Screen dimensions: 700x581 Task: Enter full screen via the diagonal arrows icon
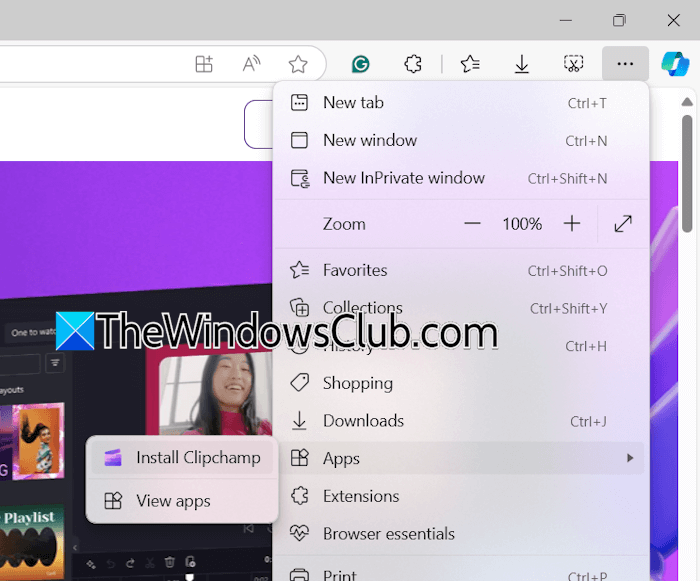(x=623, y=224)
